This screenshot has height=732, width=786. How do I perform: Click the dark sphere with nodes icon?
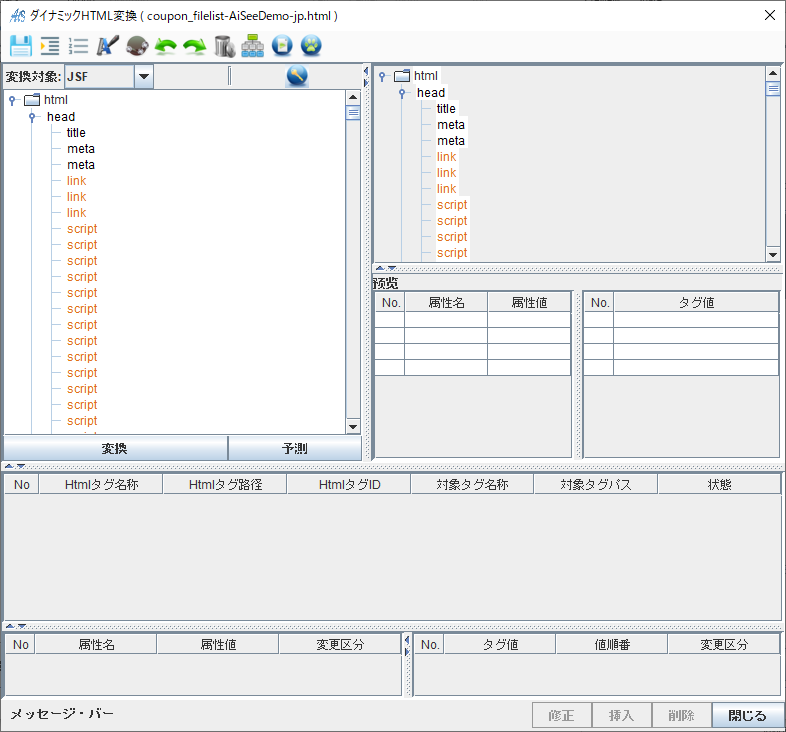click(137, 46)
